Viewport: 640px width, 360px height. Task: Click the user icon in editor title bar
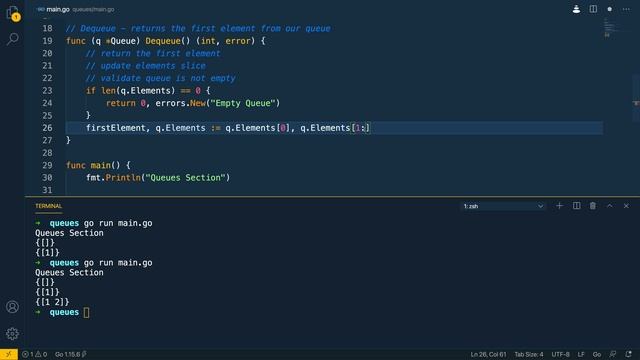576,9
